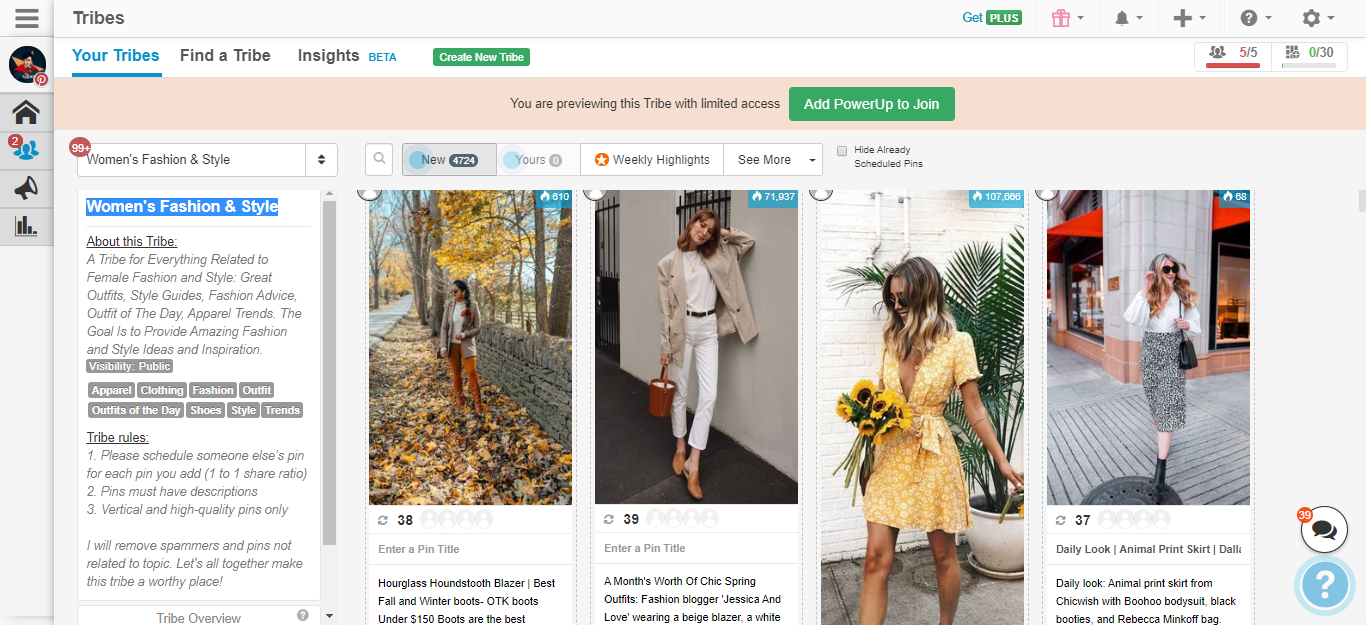Click Add PowerUp to Join button

click(871, 104)
